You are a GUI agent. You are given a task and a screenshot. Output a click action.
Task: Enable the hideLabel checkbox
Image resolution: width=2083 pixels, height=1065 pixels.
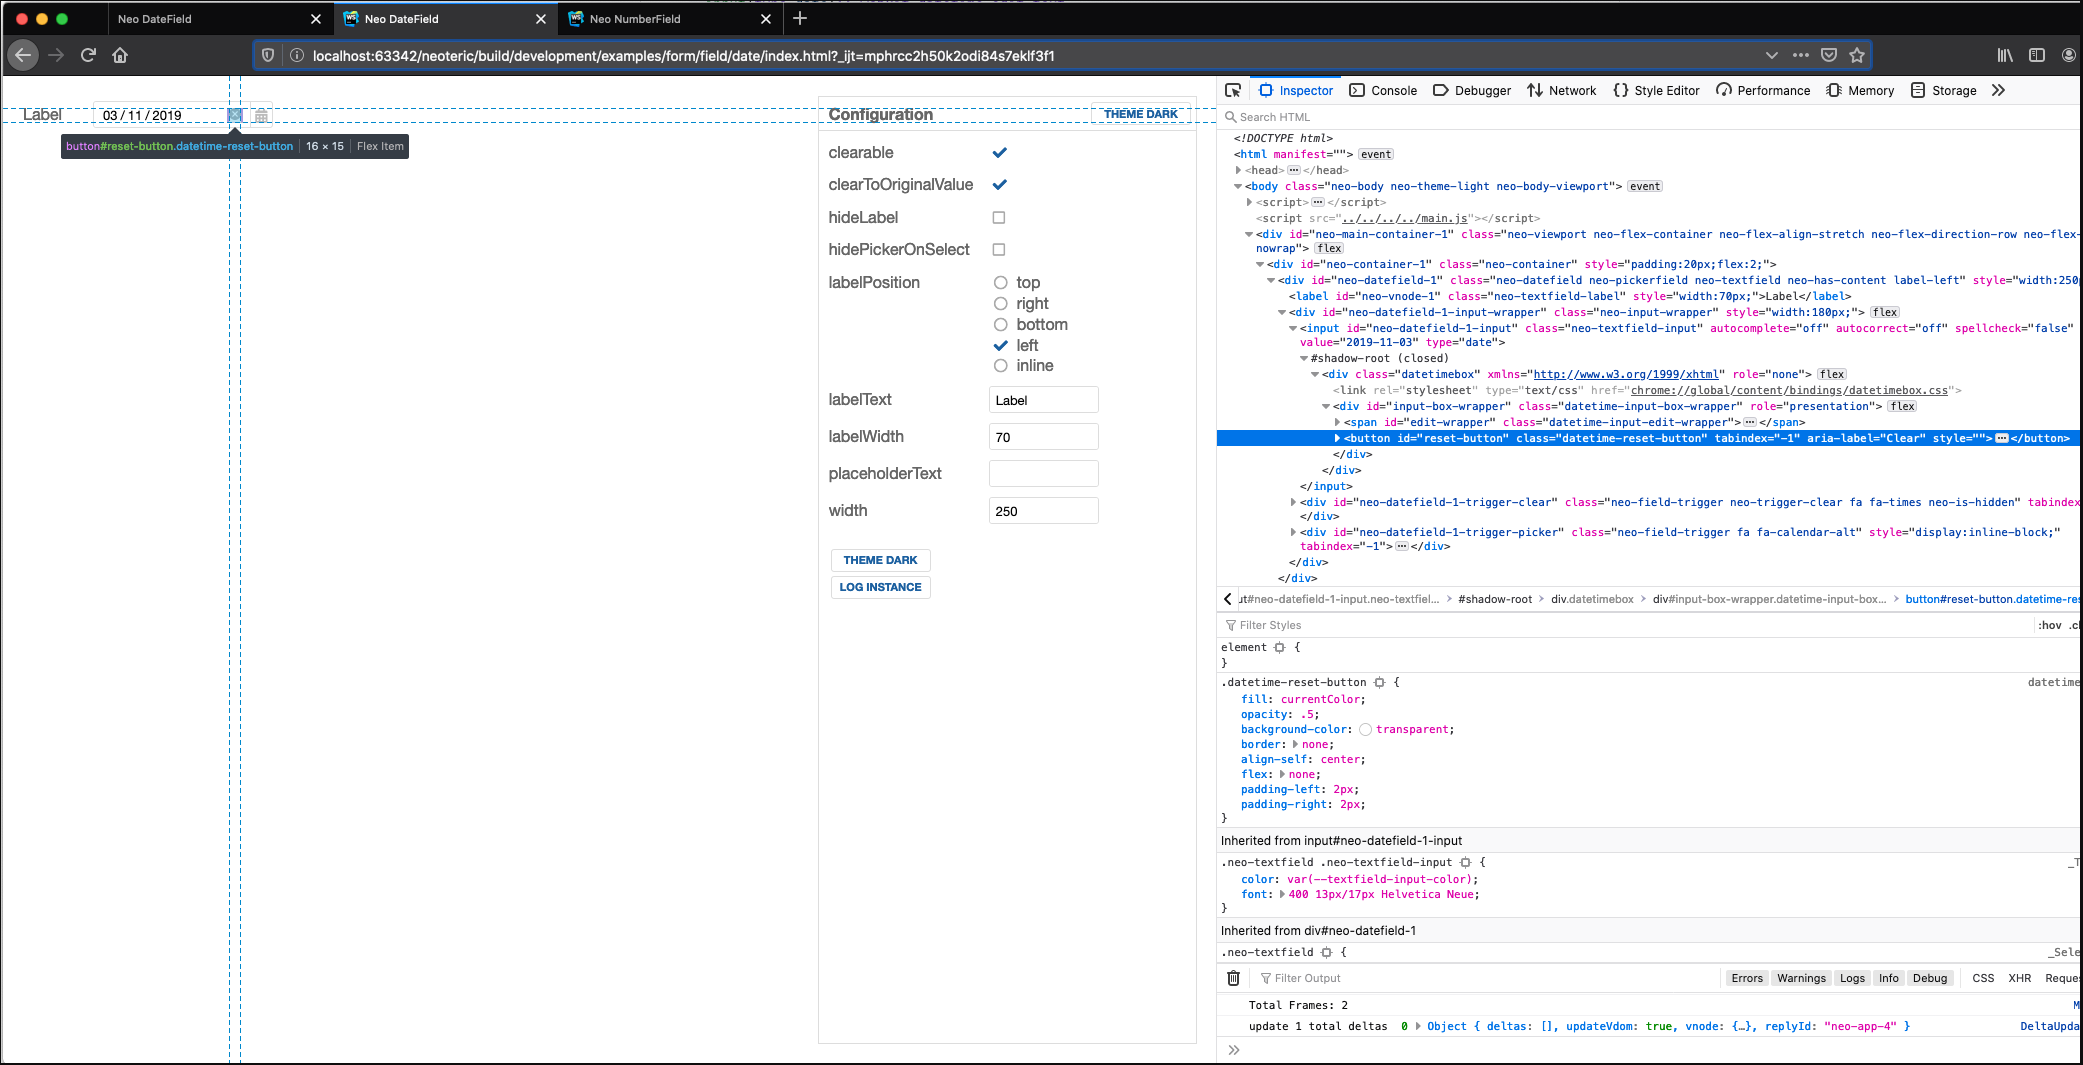pyautogui.click(x=999, y=217)
